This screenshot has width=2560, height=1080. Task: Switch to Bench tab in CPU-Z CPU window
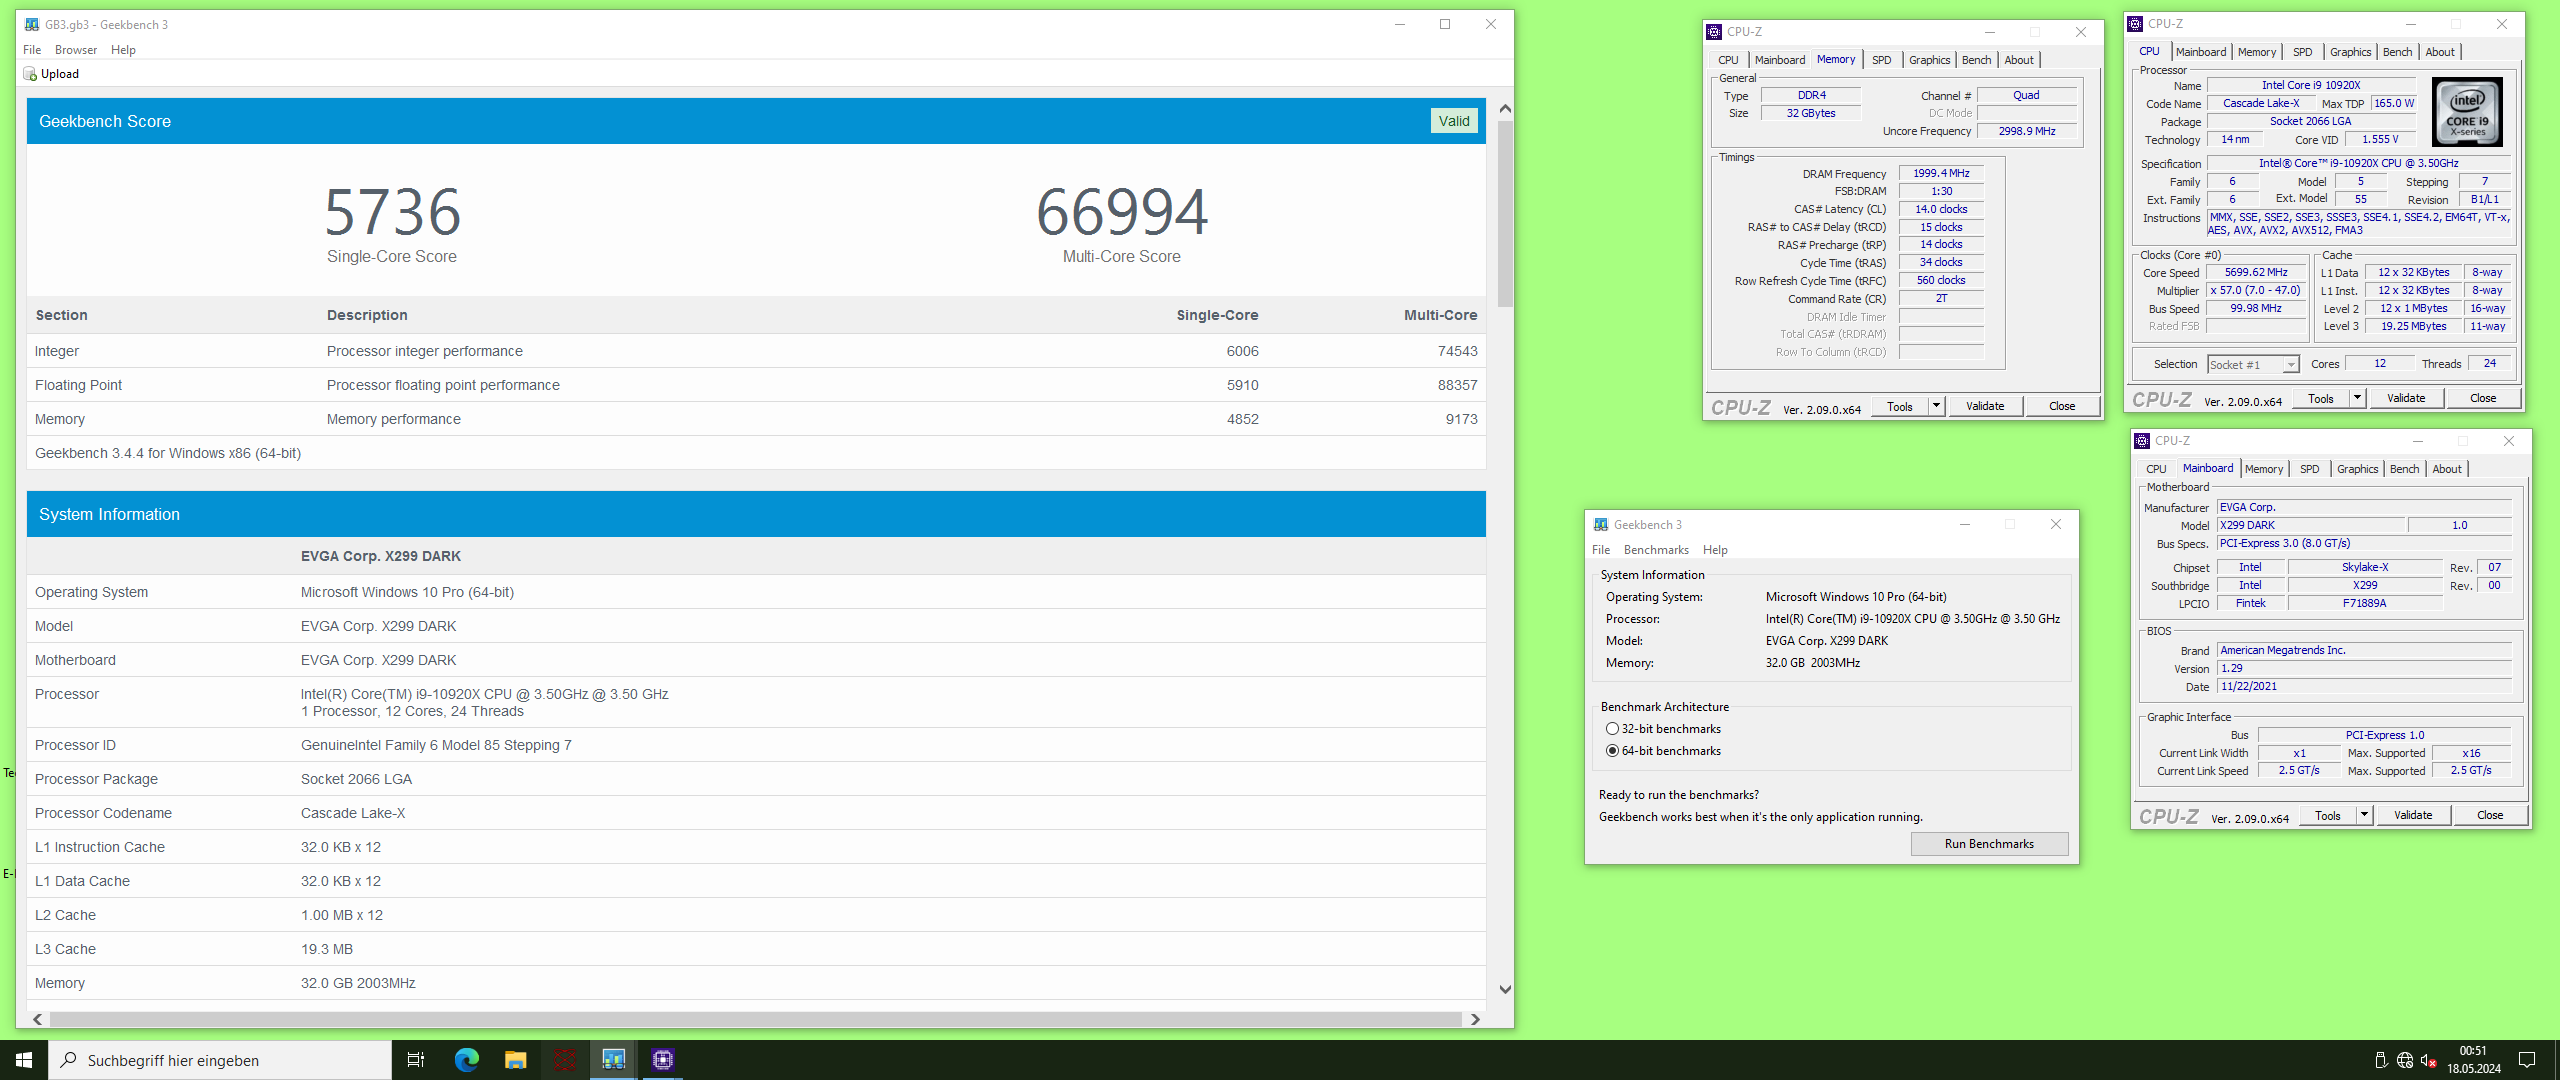pyautogui.click(x=2397, y=52)
